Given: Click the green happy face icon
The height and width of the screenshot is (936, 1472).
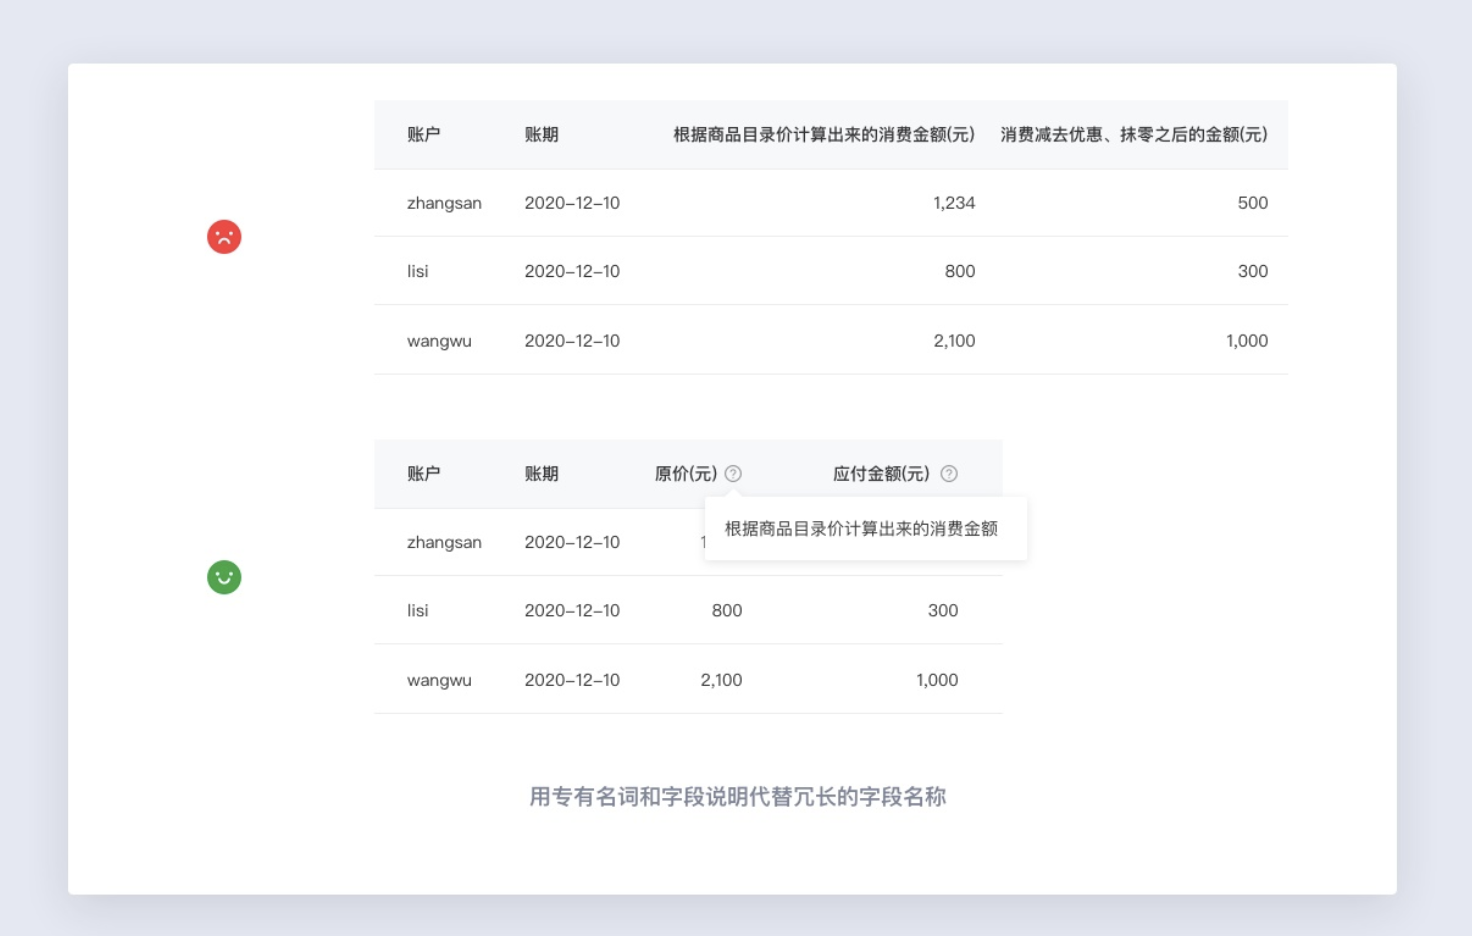Looking at the screenshot, I should (224, 577).
